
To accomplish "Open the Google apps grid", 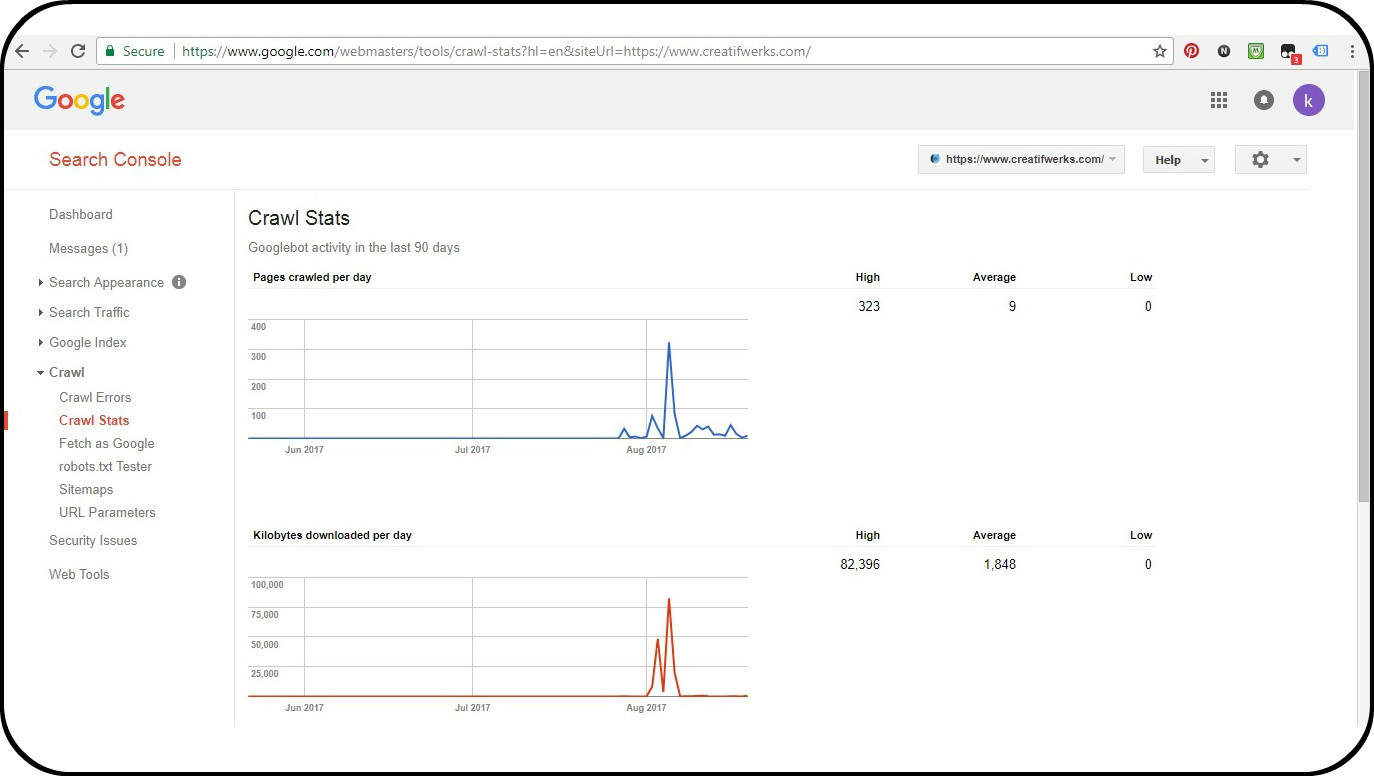I will pyautogui.click(x=1219, y=100).
